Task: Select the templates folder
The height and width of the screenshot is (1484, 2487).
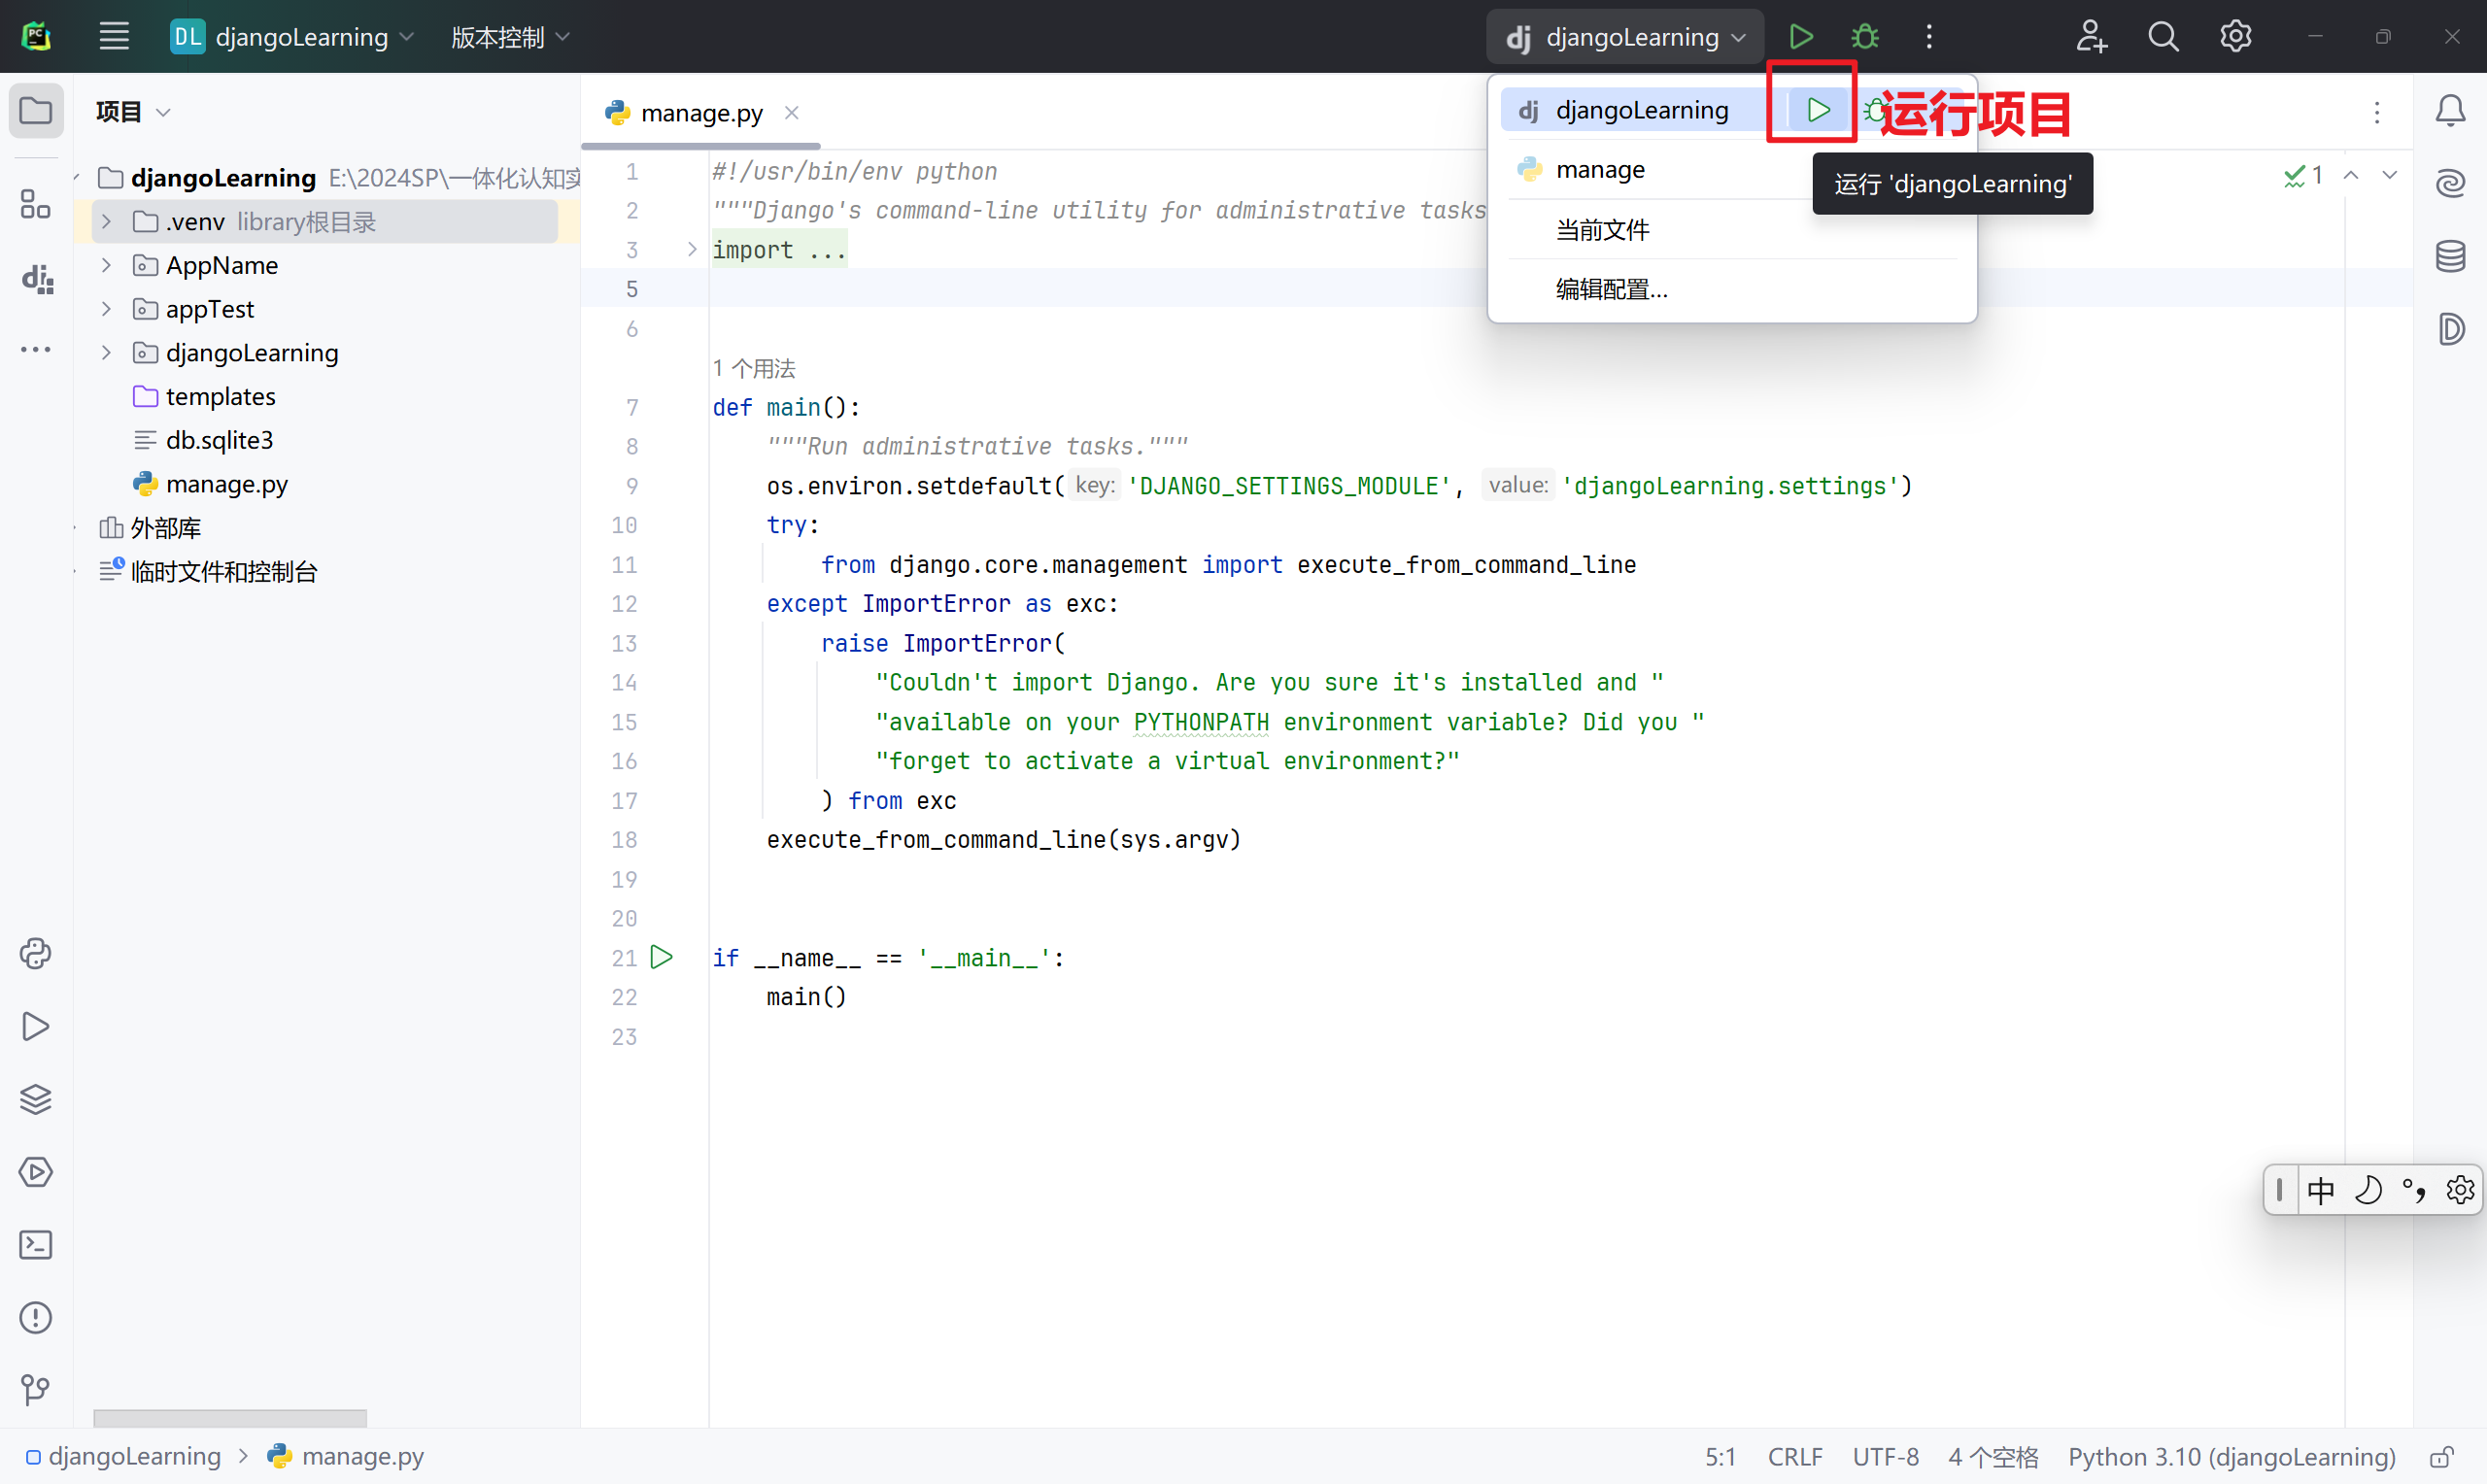Action: [220, 396]
